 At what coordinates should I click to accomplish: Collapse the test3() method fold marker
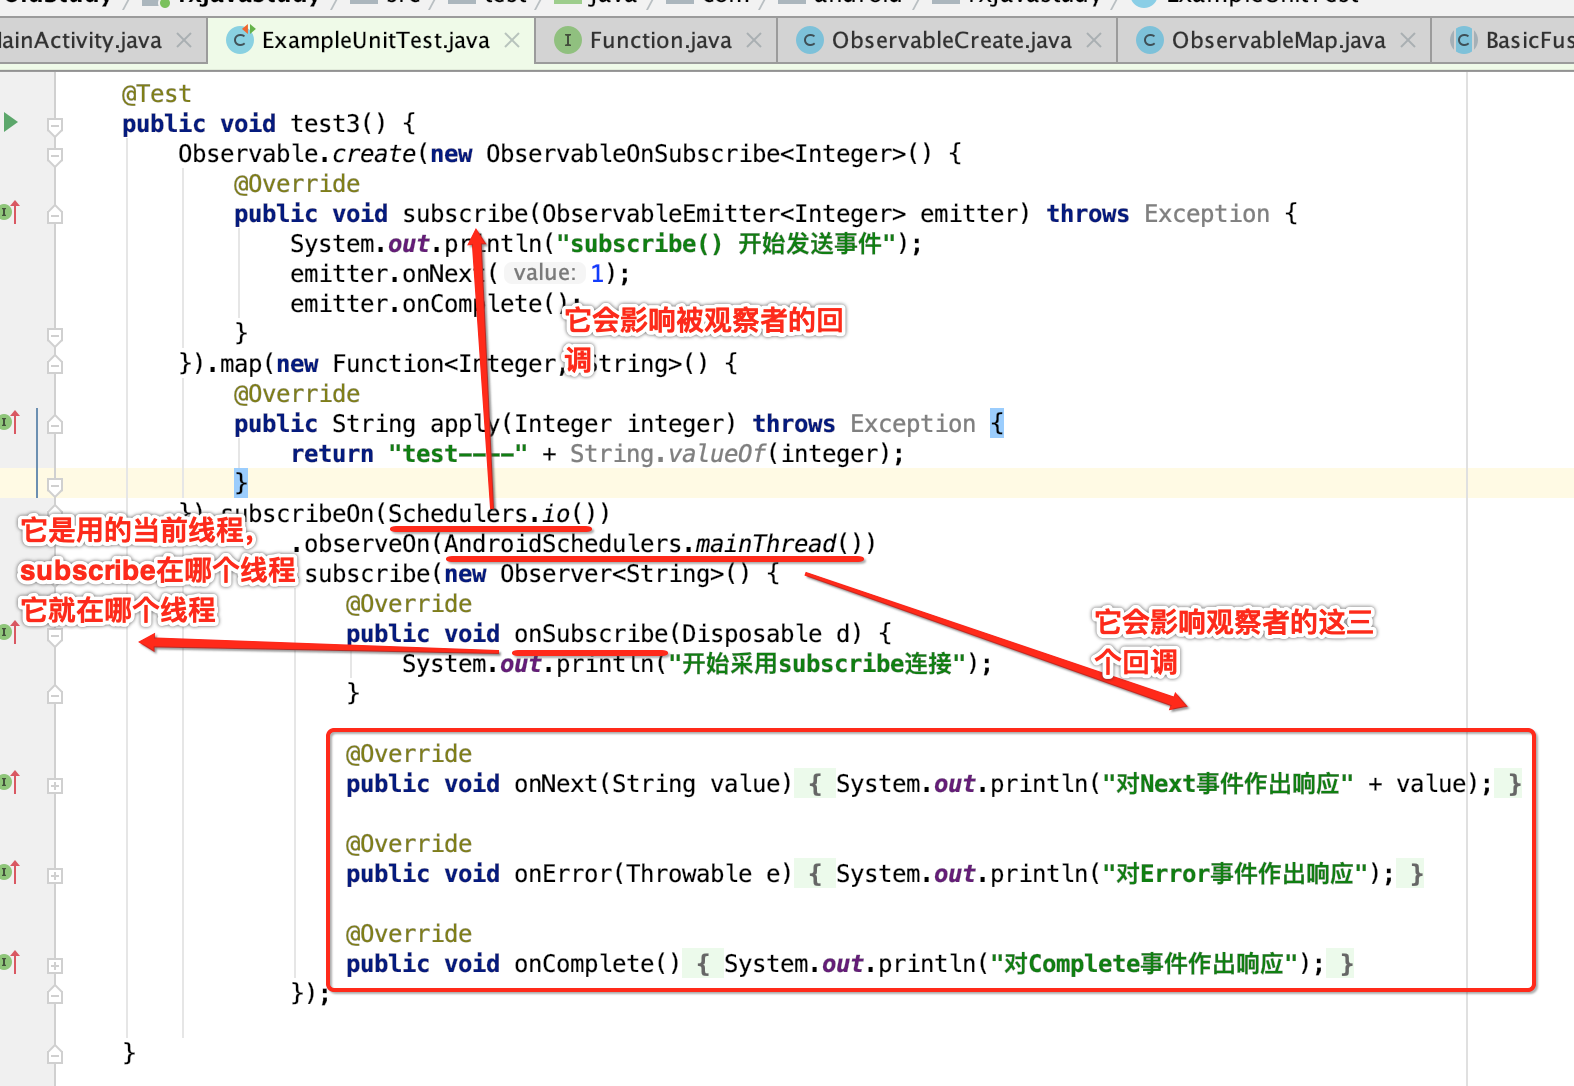tap(55, 125)
